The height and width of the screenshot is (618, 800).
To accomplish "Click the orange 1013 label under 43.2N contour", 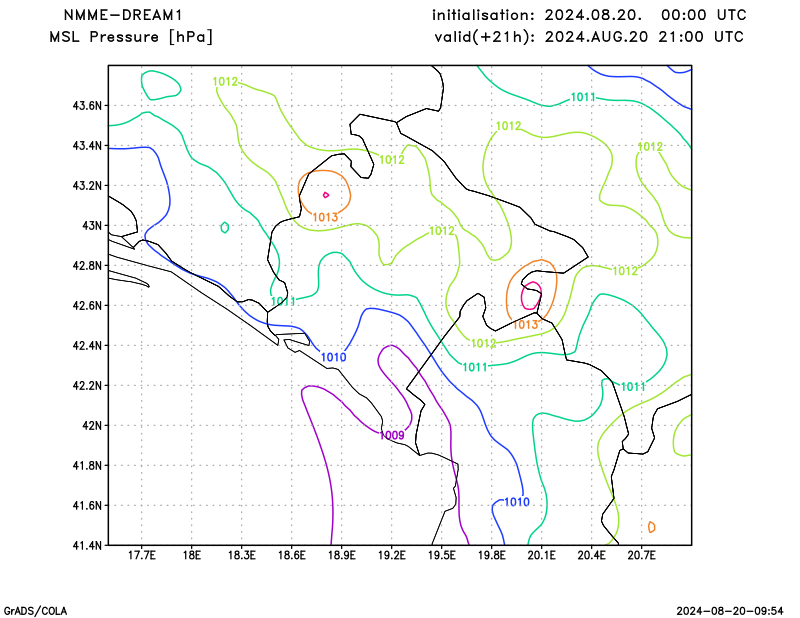I will (x=325, y=217).
